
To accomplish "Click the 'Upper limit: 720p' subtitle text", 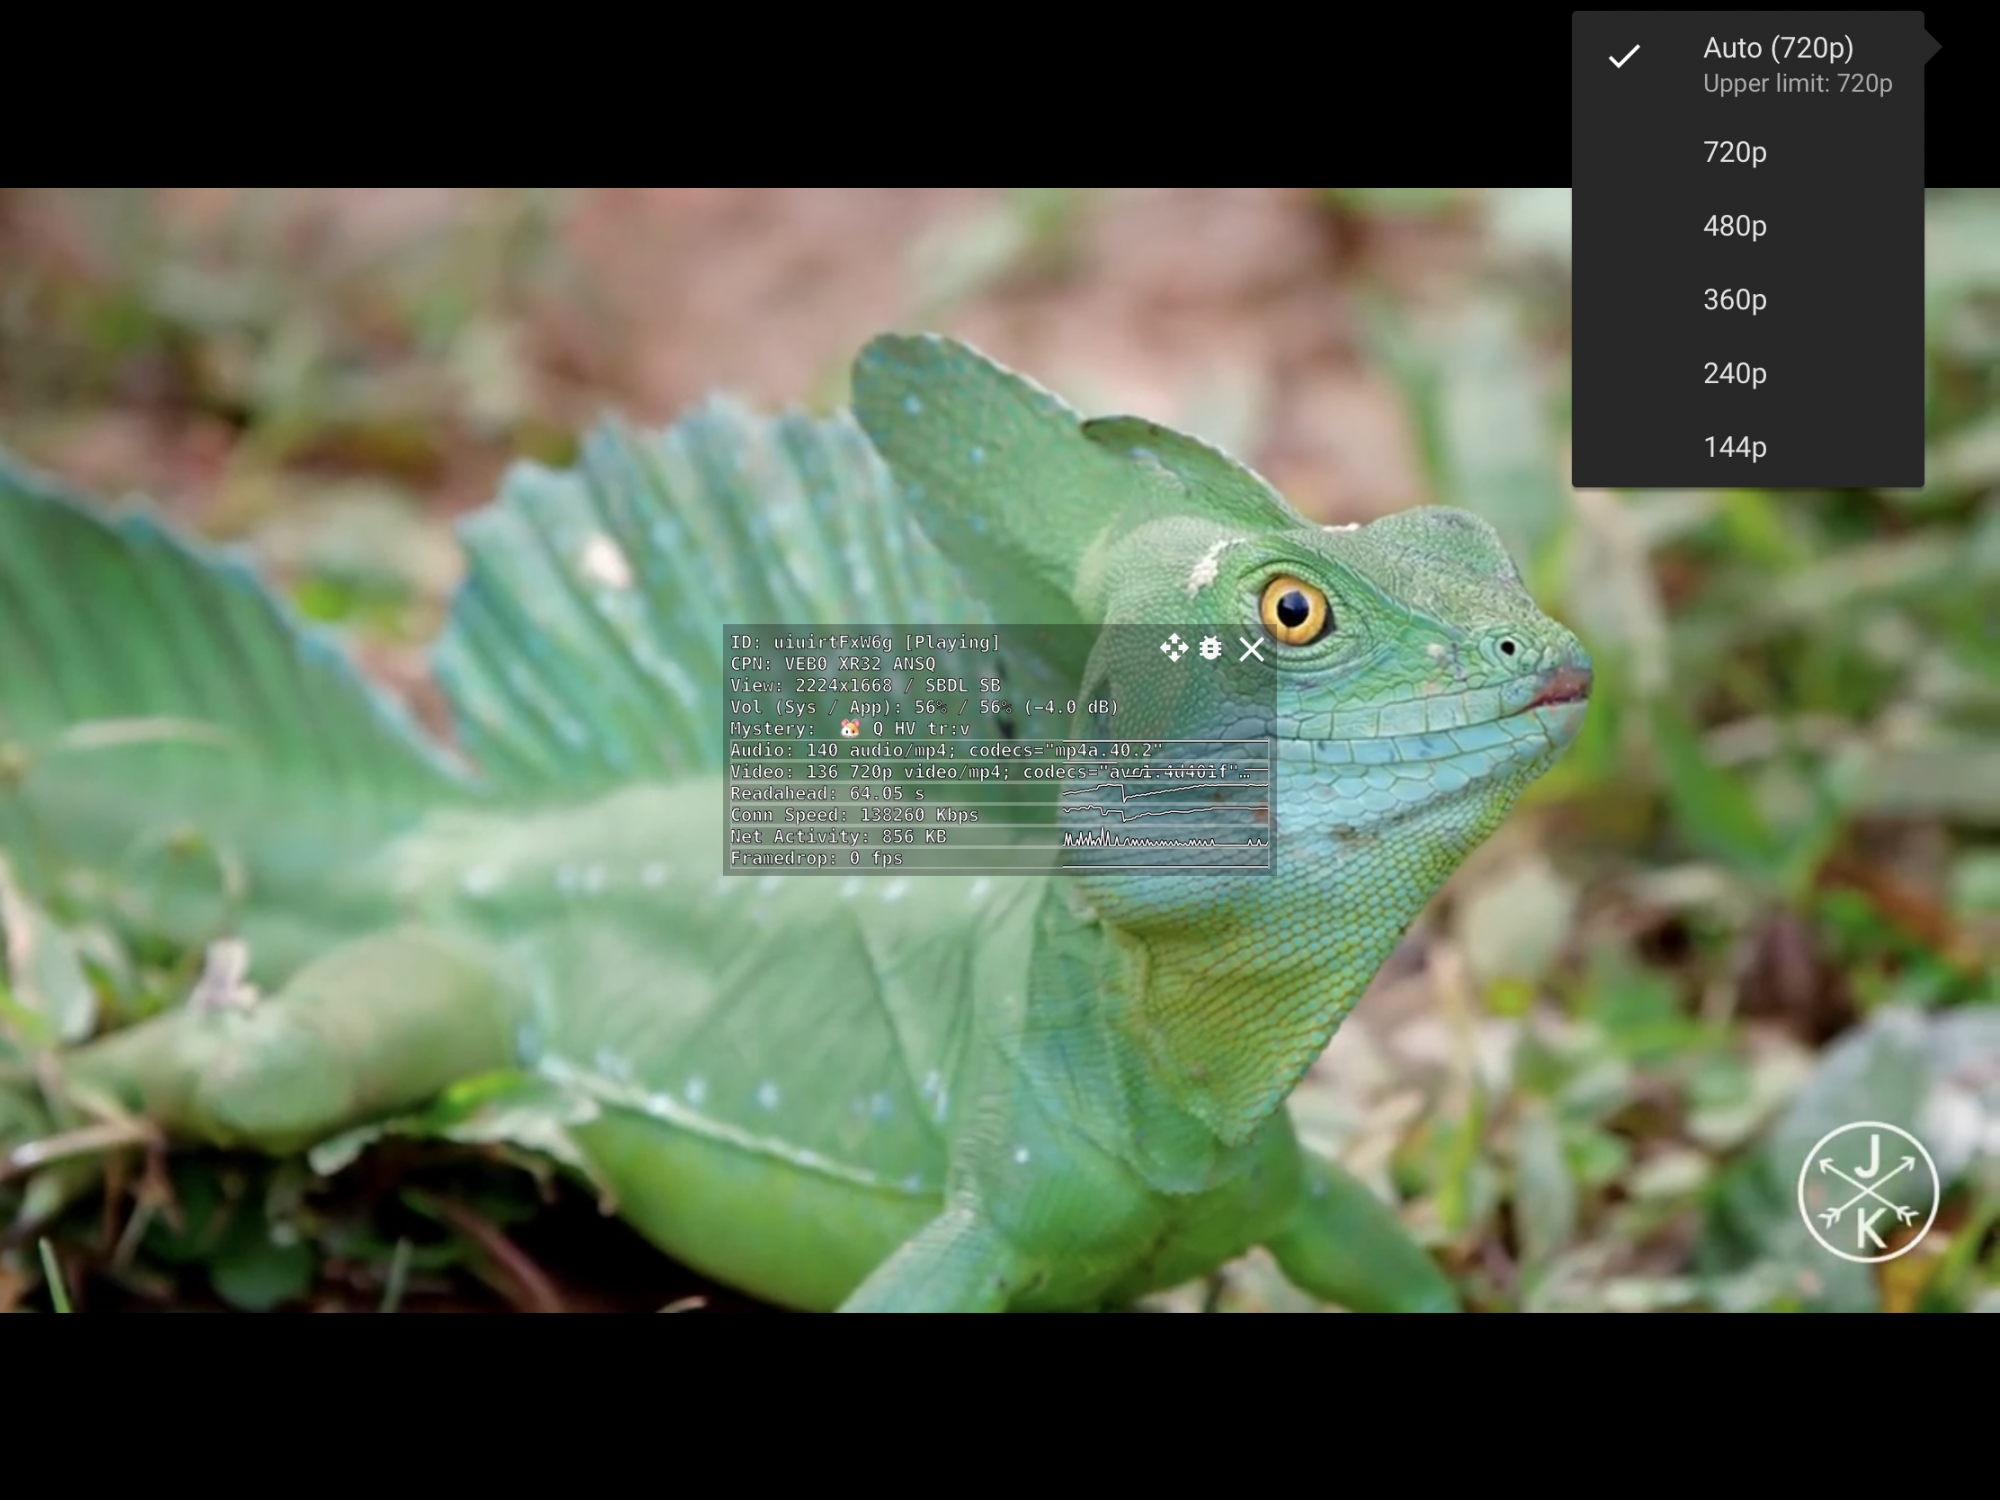I will point(1797,84).
